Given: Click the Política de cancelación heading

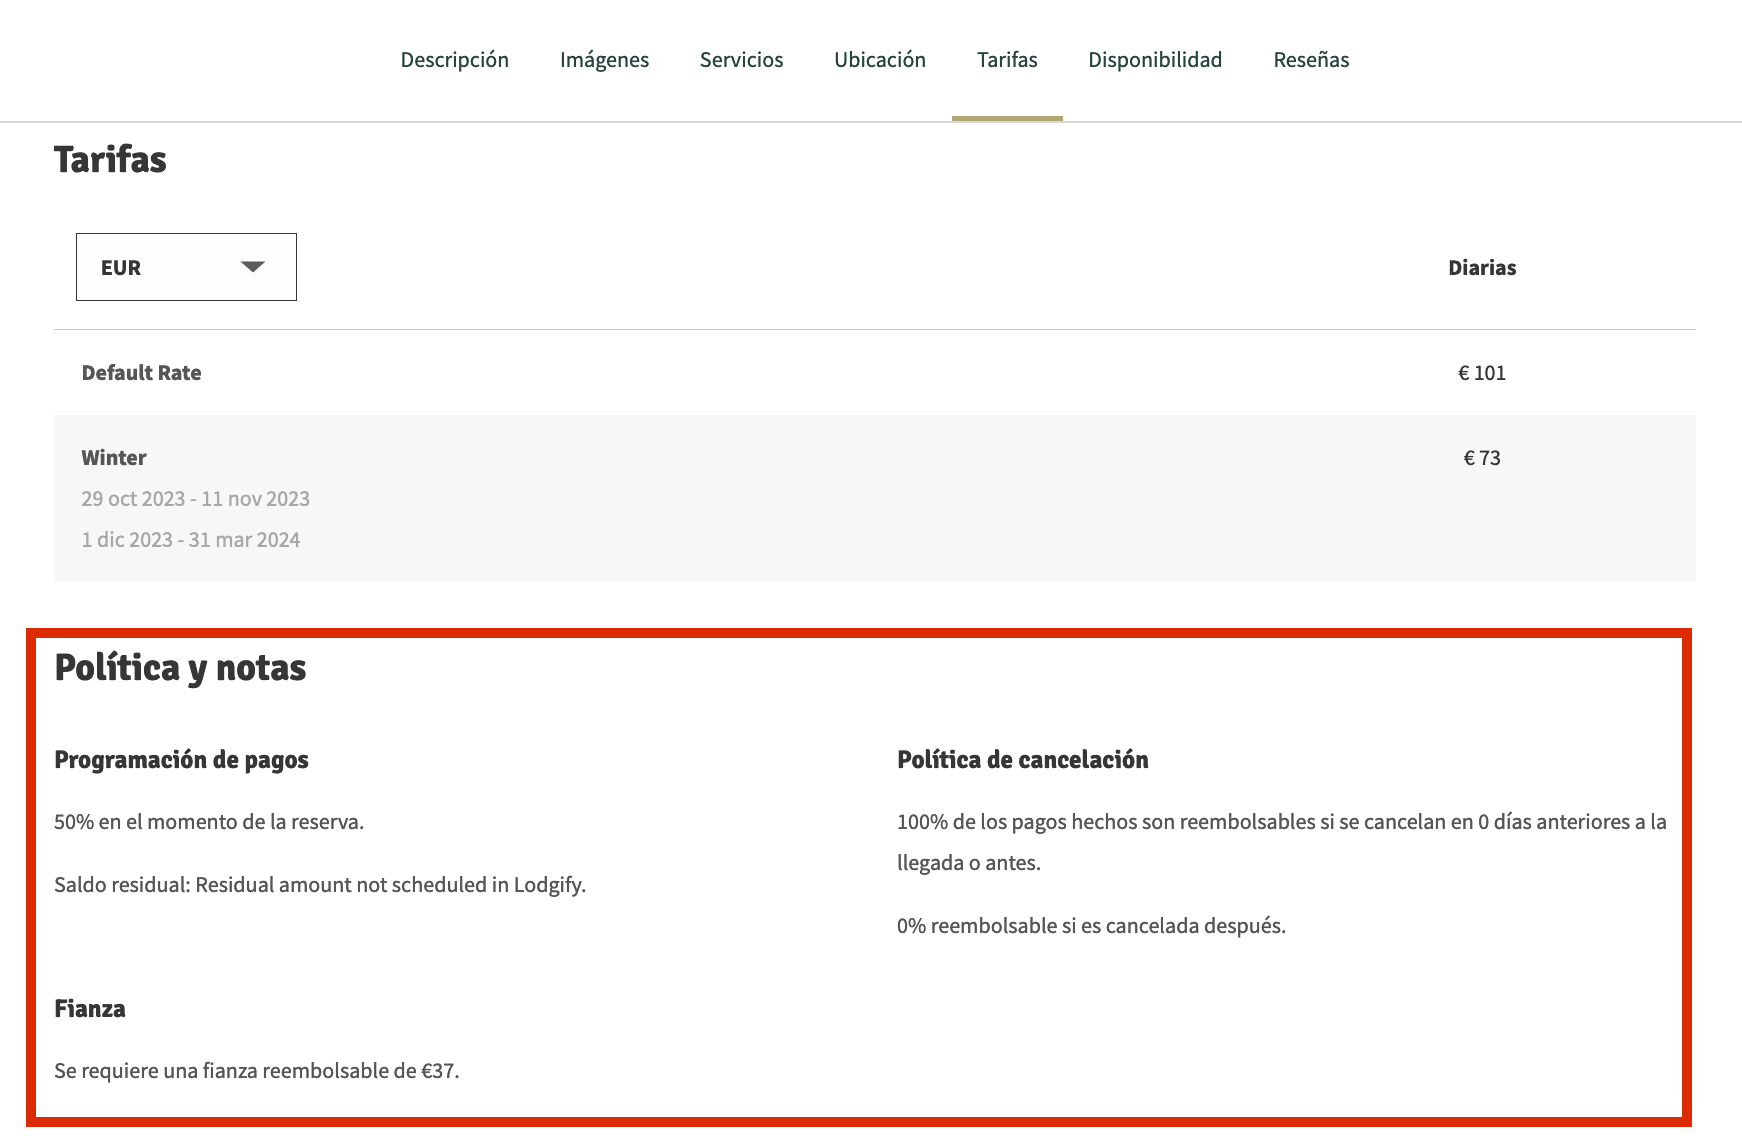Looking at the screenshot, I should point(1022,760).
